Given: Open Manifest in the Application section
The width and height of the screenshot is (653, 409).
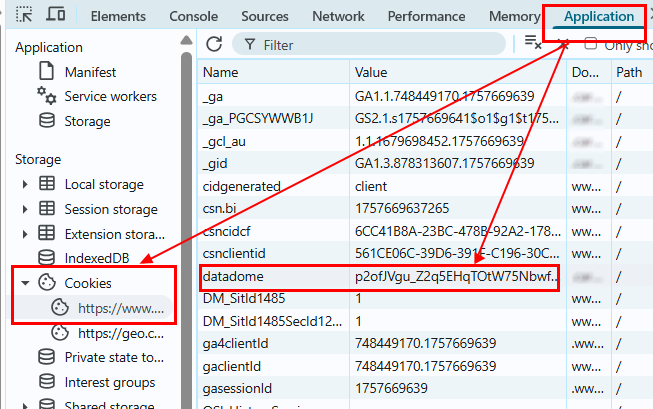Looking at the screenshot, I should click(x=90, y=72).
